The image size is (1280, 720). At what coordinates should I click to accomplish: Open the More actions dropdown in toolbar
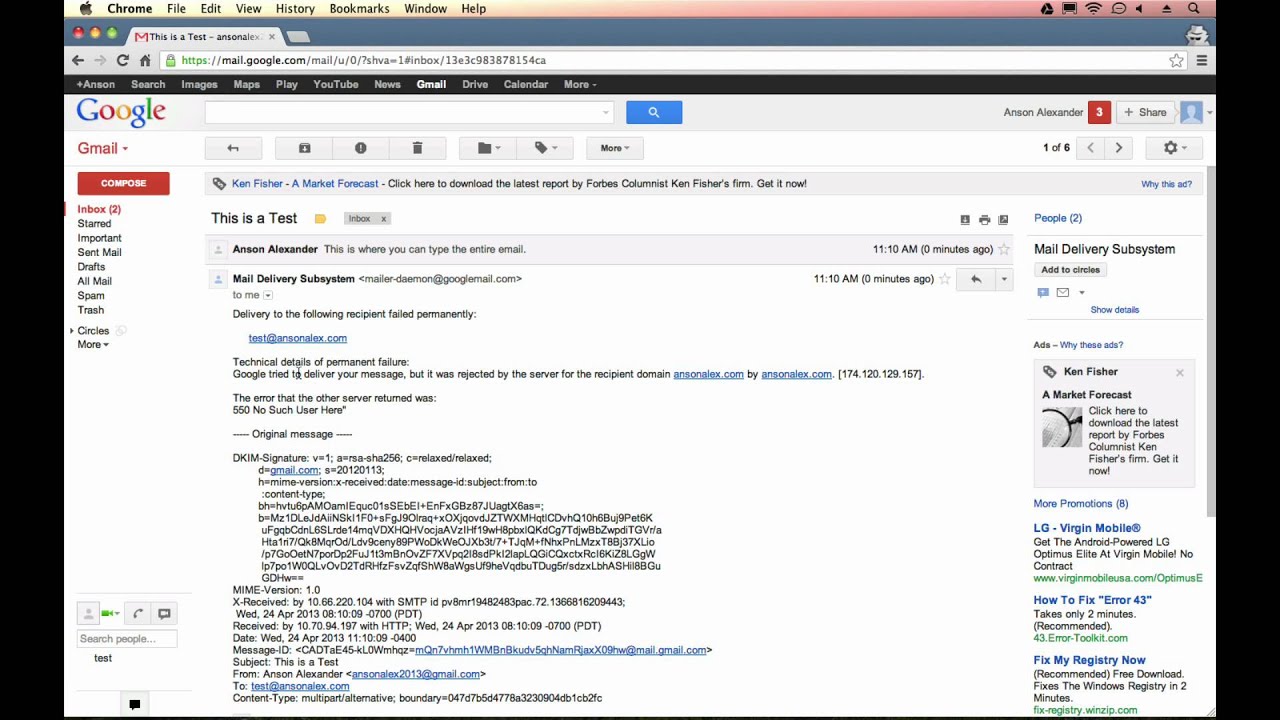(x=614, y=148)
